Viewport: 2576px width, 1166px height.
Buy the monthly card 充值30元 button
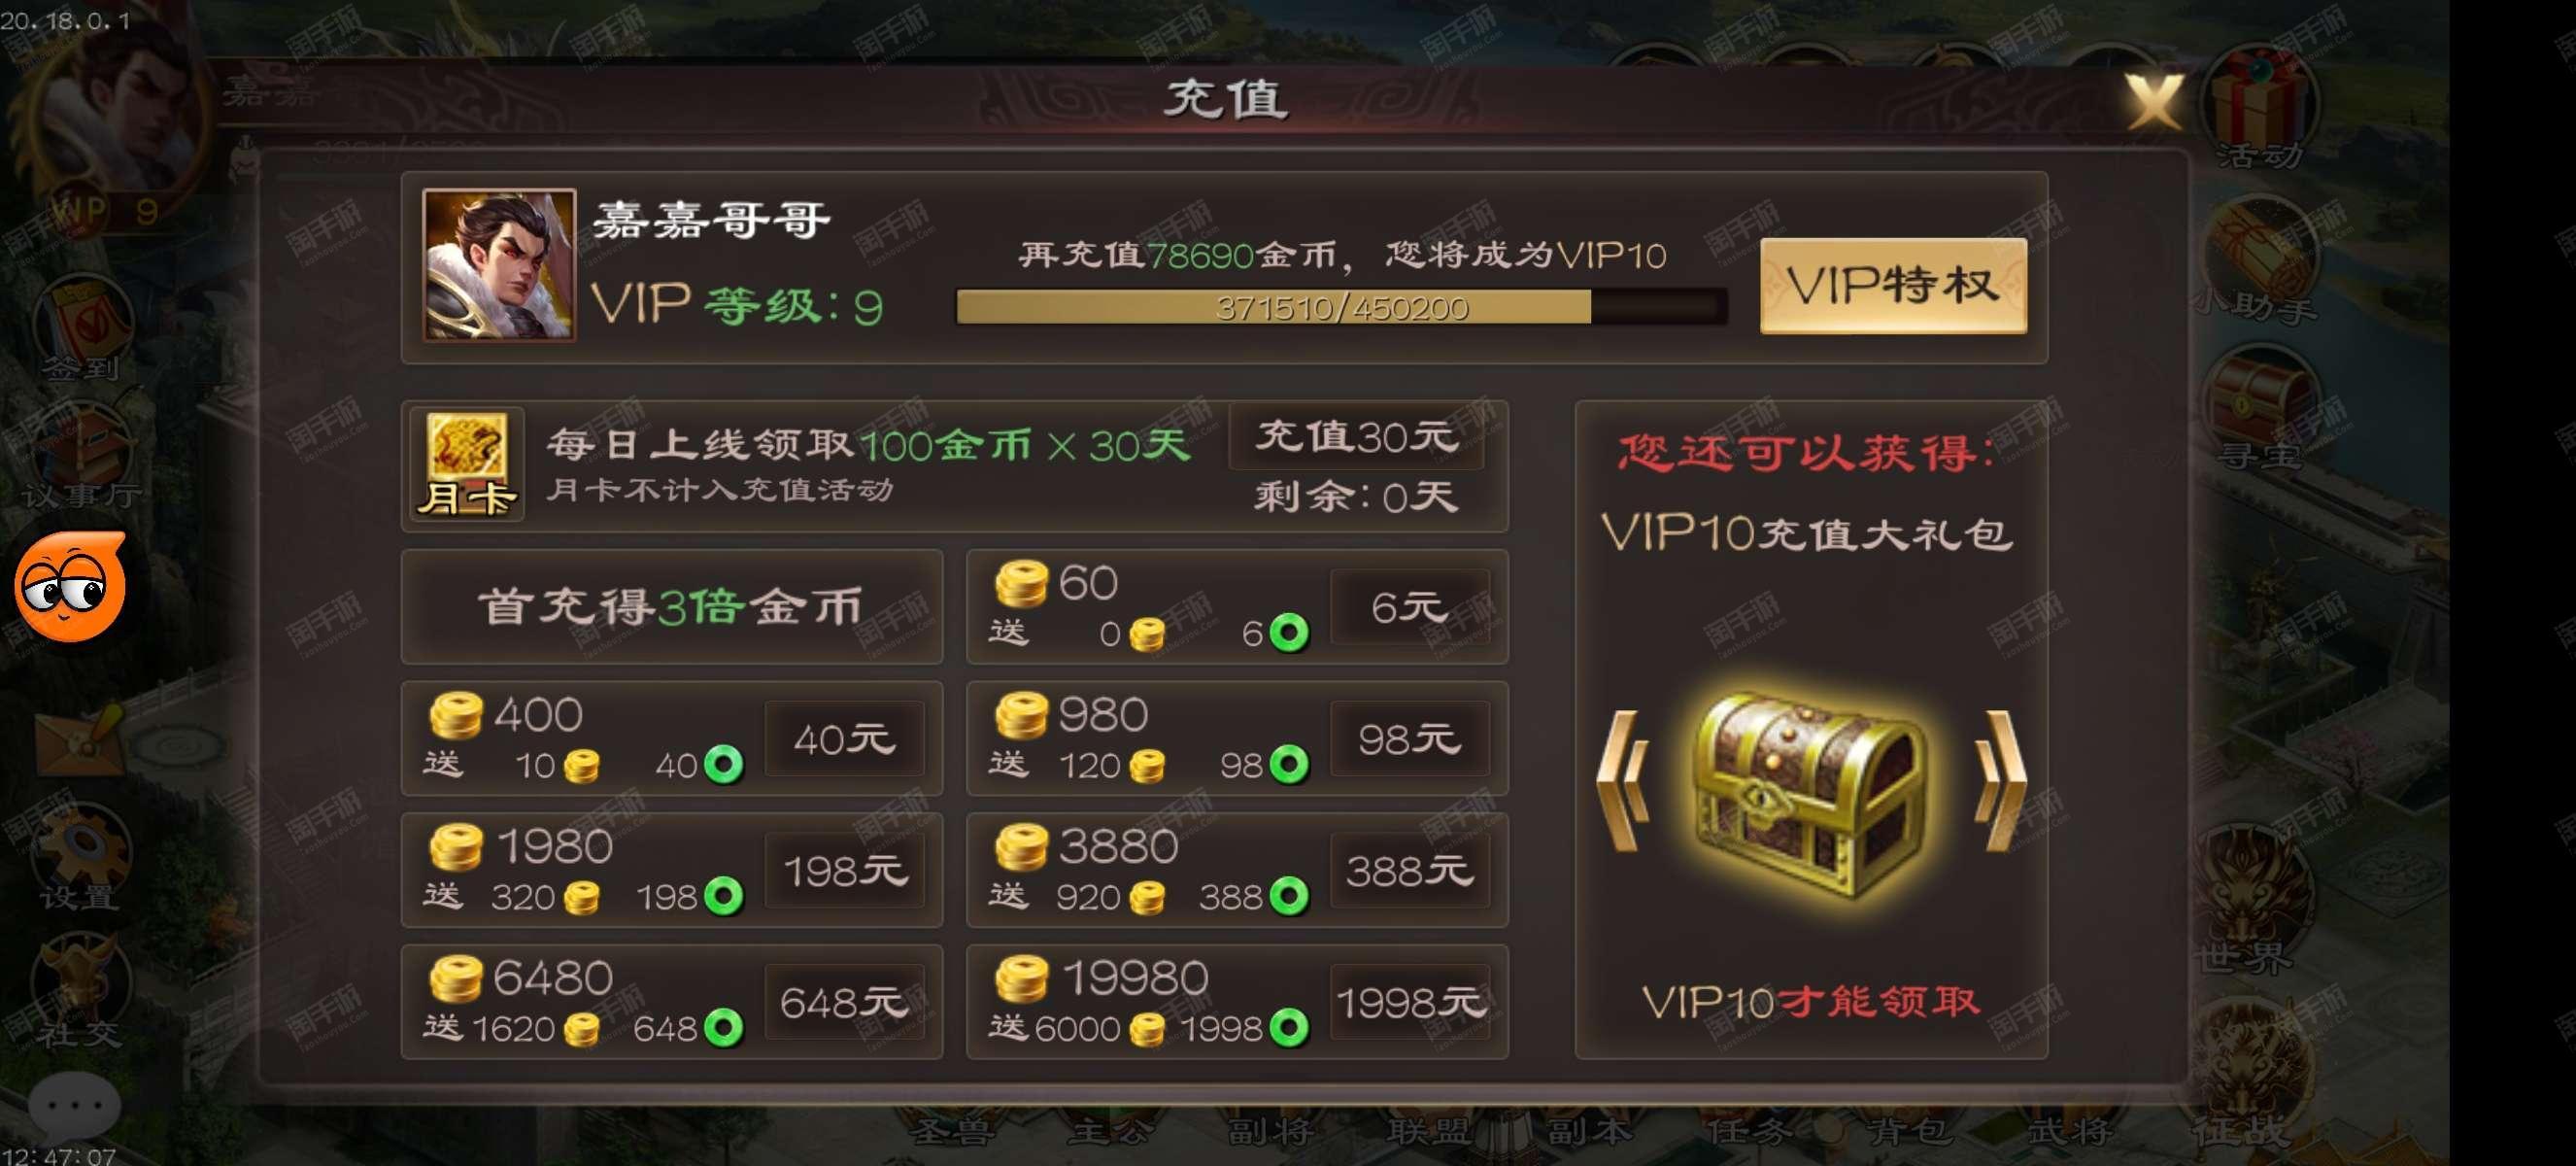pos(1356,436)
